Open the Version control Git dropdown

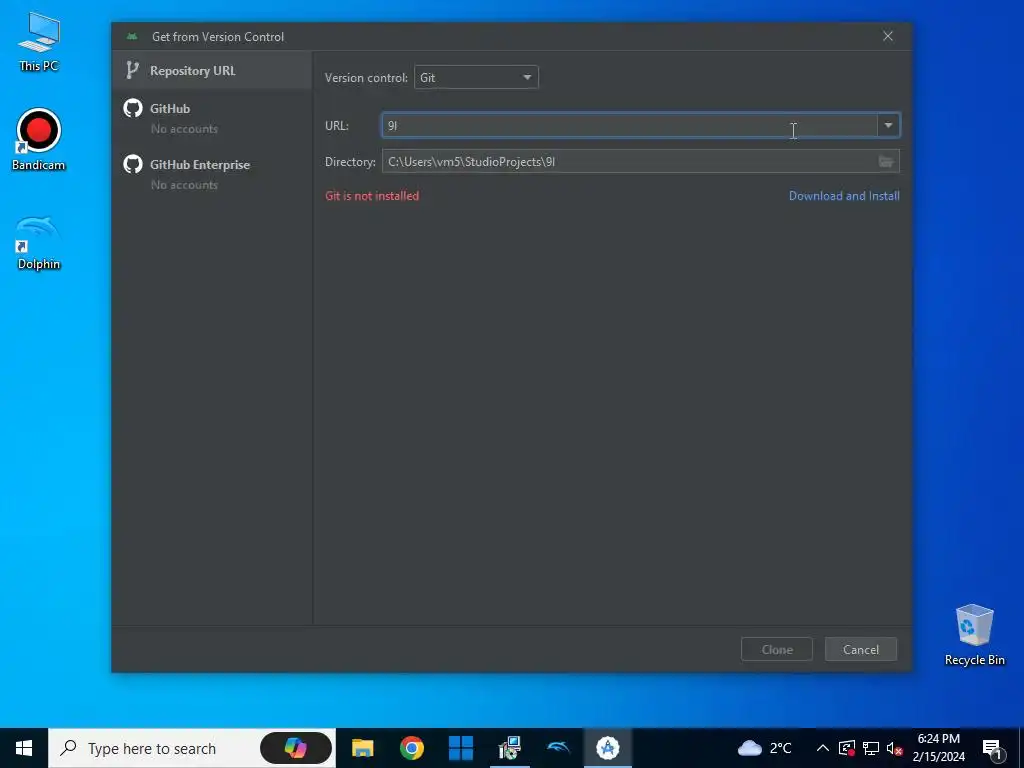point(476,78)
